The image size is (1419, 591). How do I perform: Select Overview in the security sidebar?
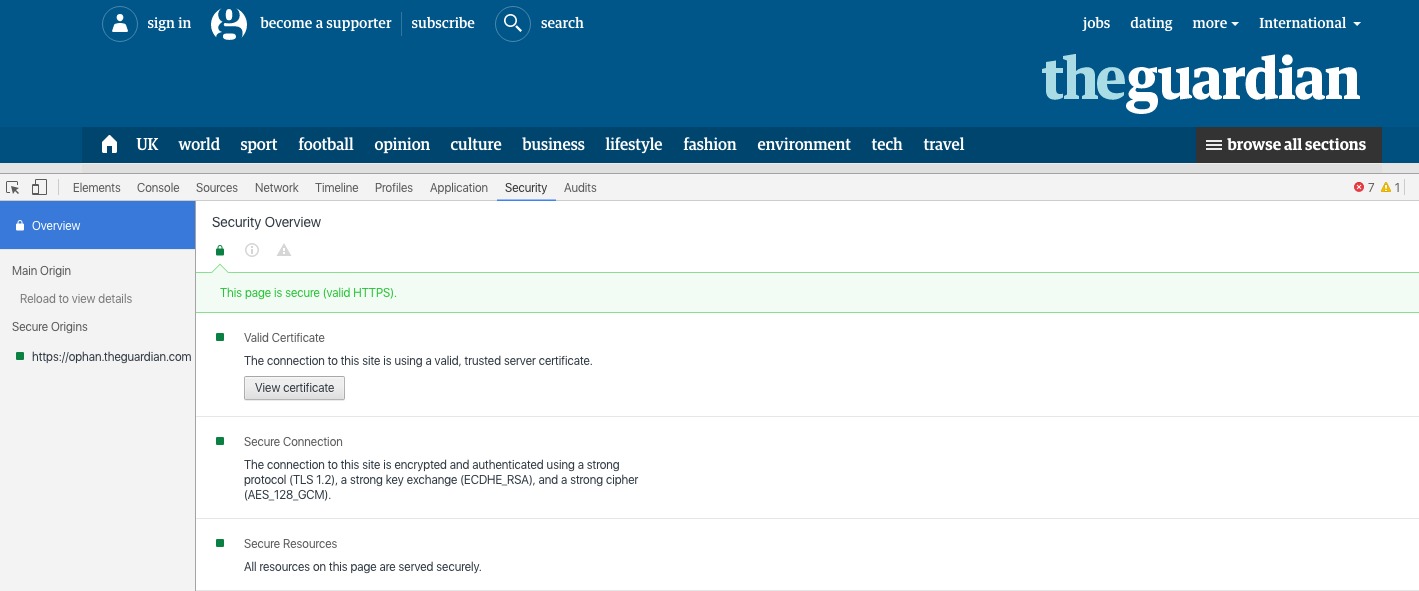97,226
